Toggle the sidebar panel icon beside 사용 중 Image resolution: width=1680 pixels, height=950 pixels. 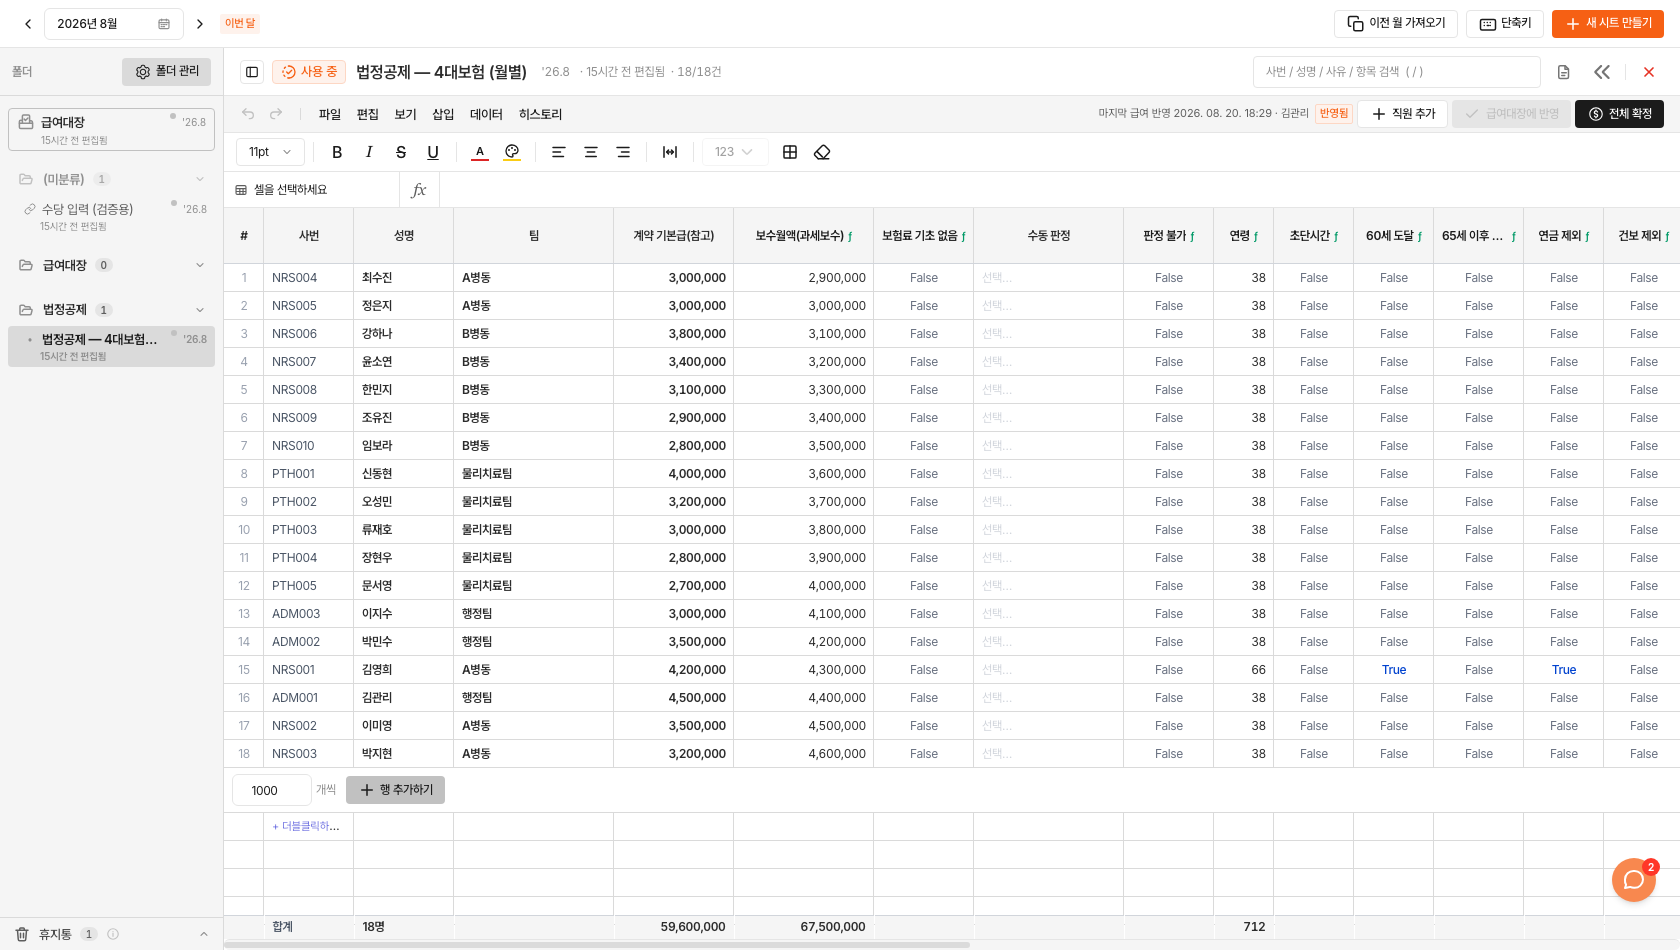coord(252,72)
